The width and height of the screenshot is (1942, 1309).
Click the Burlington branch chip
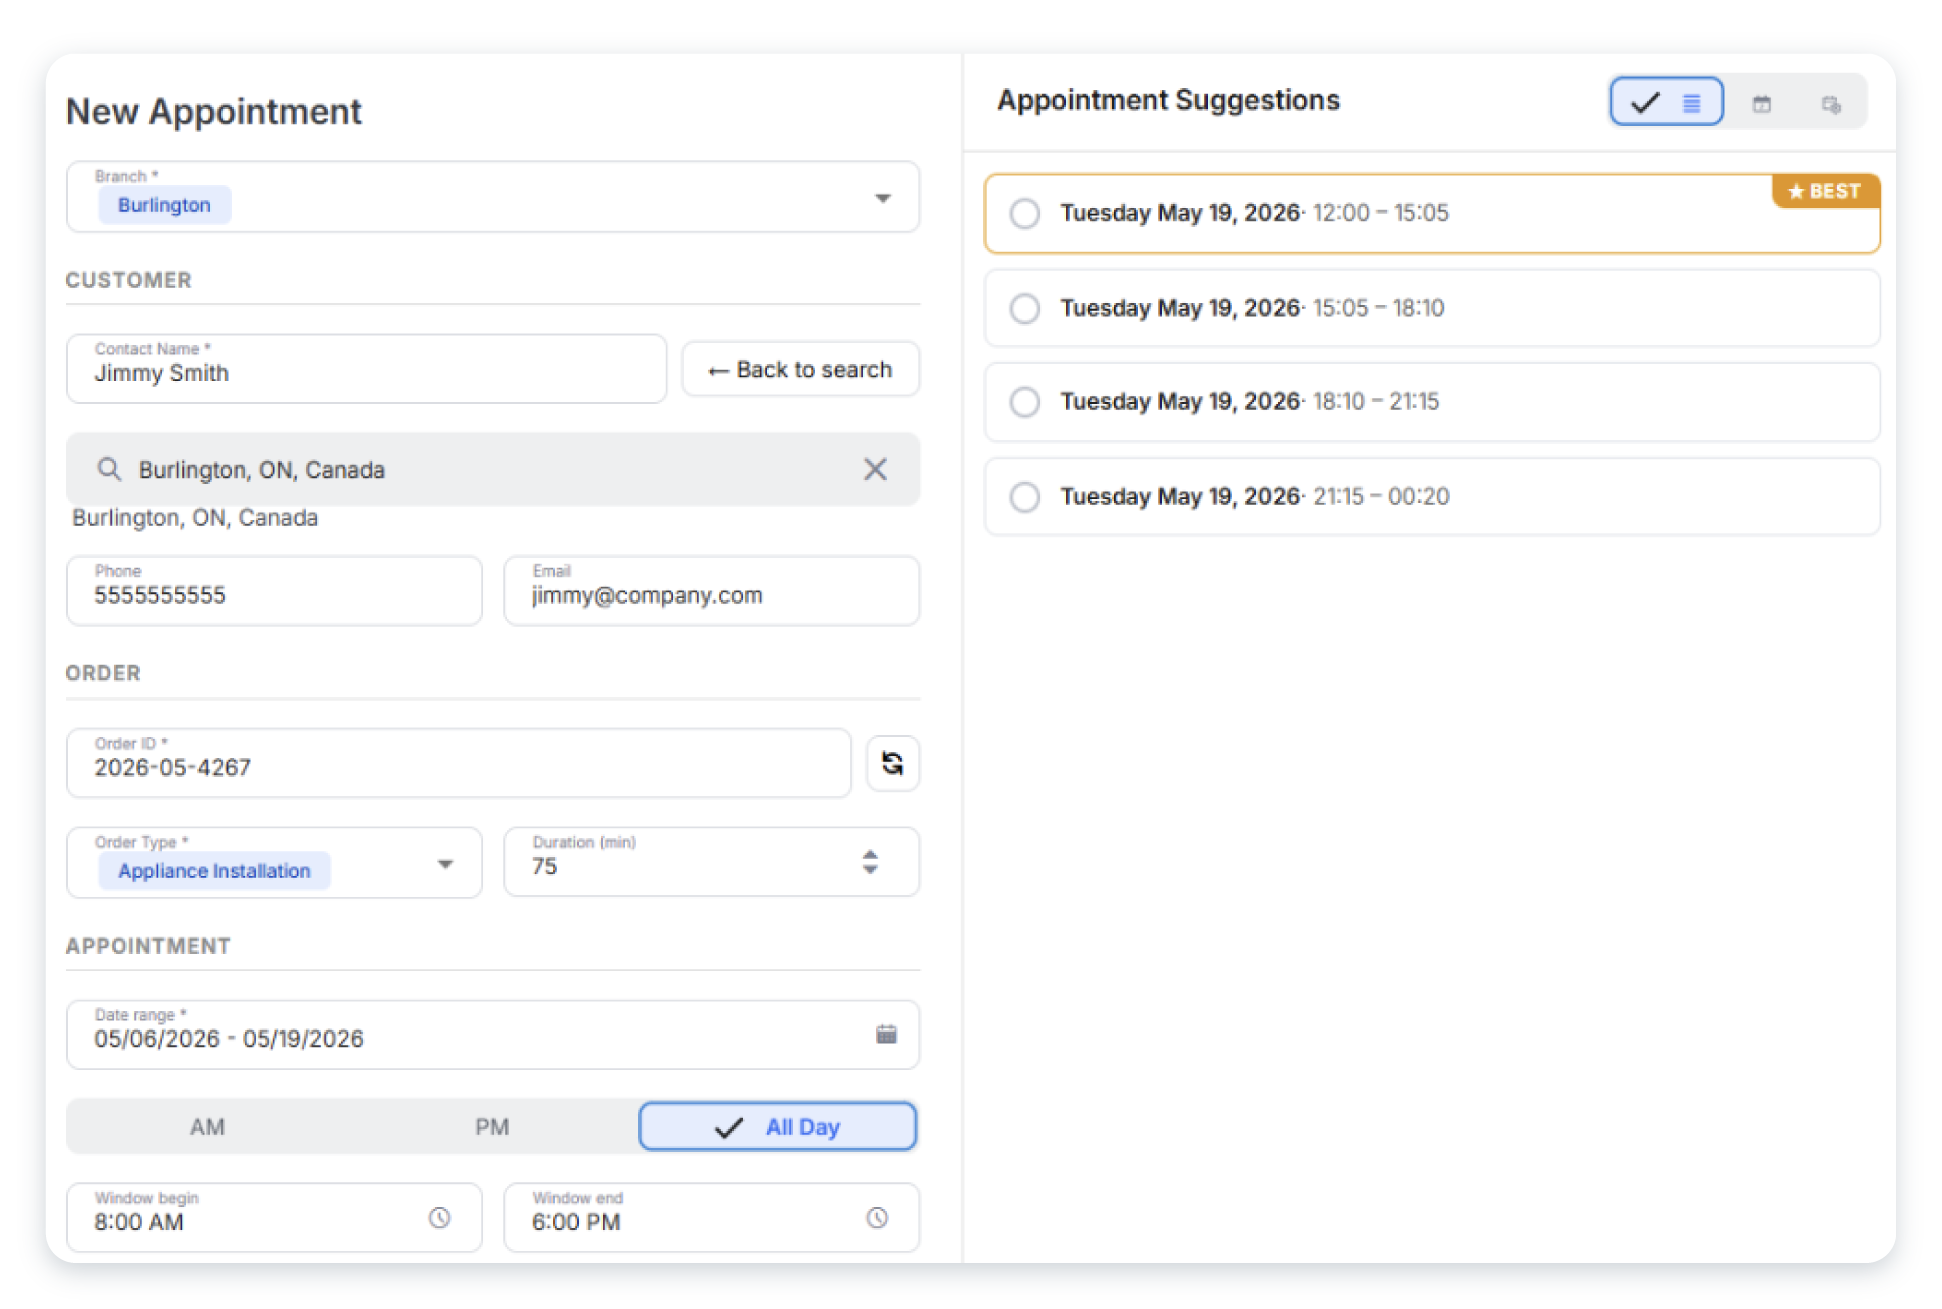[x=164, y=205]
